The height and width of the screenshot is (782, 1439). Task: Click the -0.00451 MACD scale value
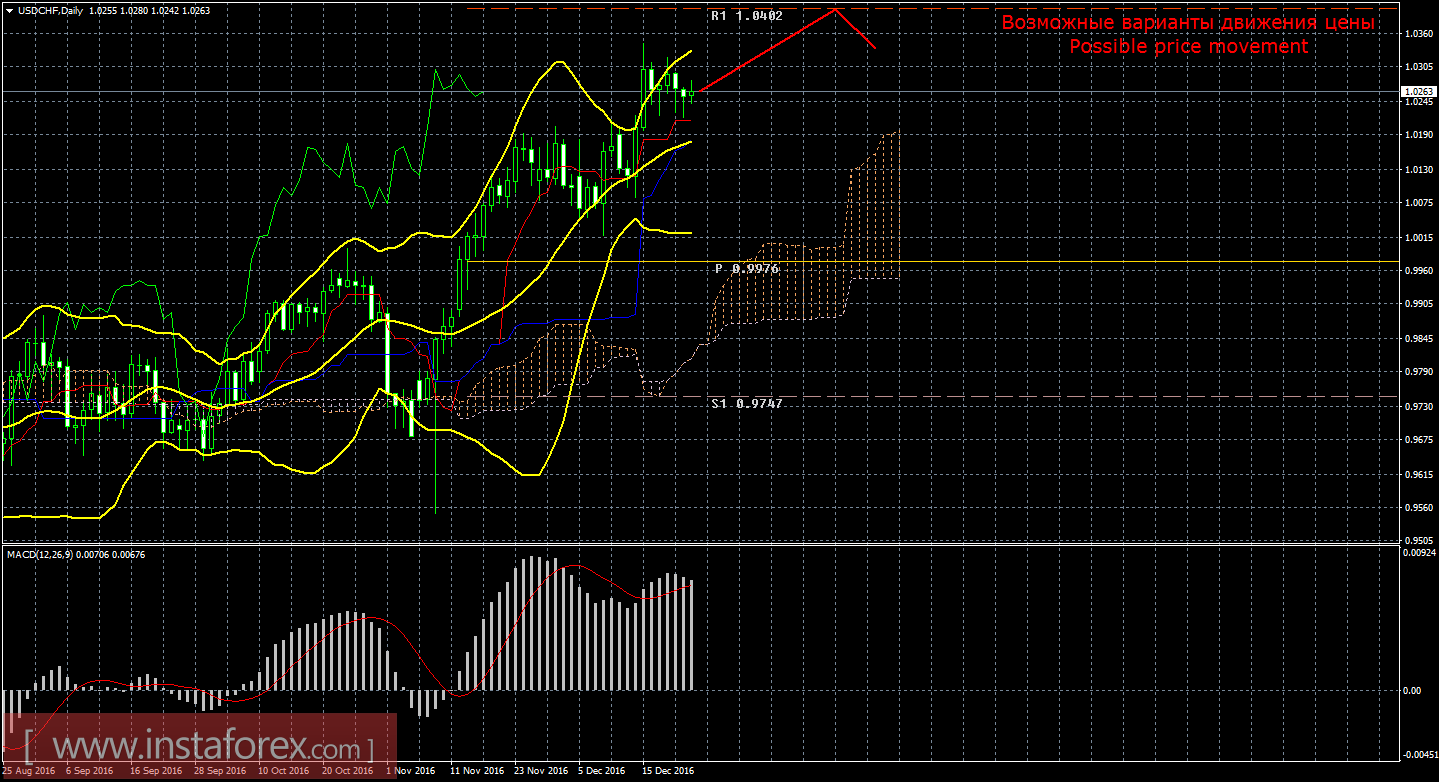click(1420, 755)
